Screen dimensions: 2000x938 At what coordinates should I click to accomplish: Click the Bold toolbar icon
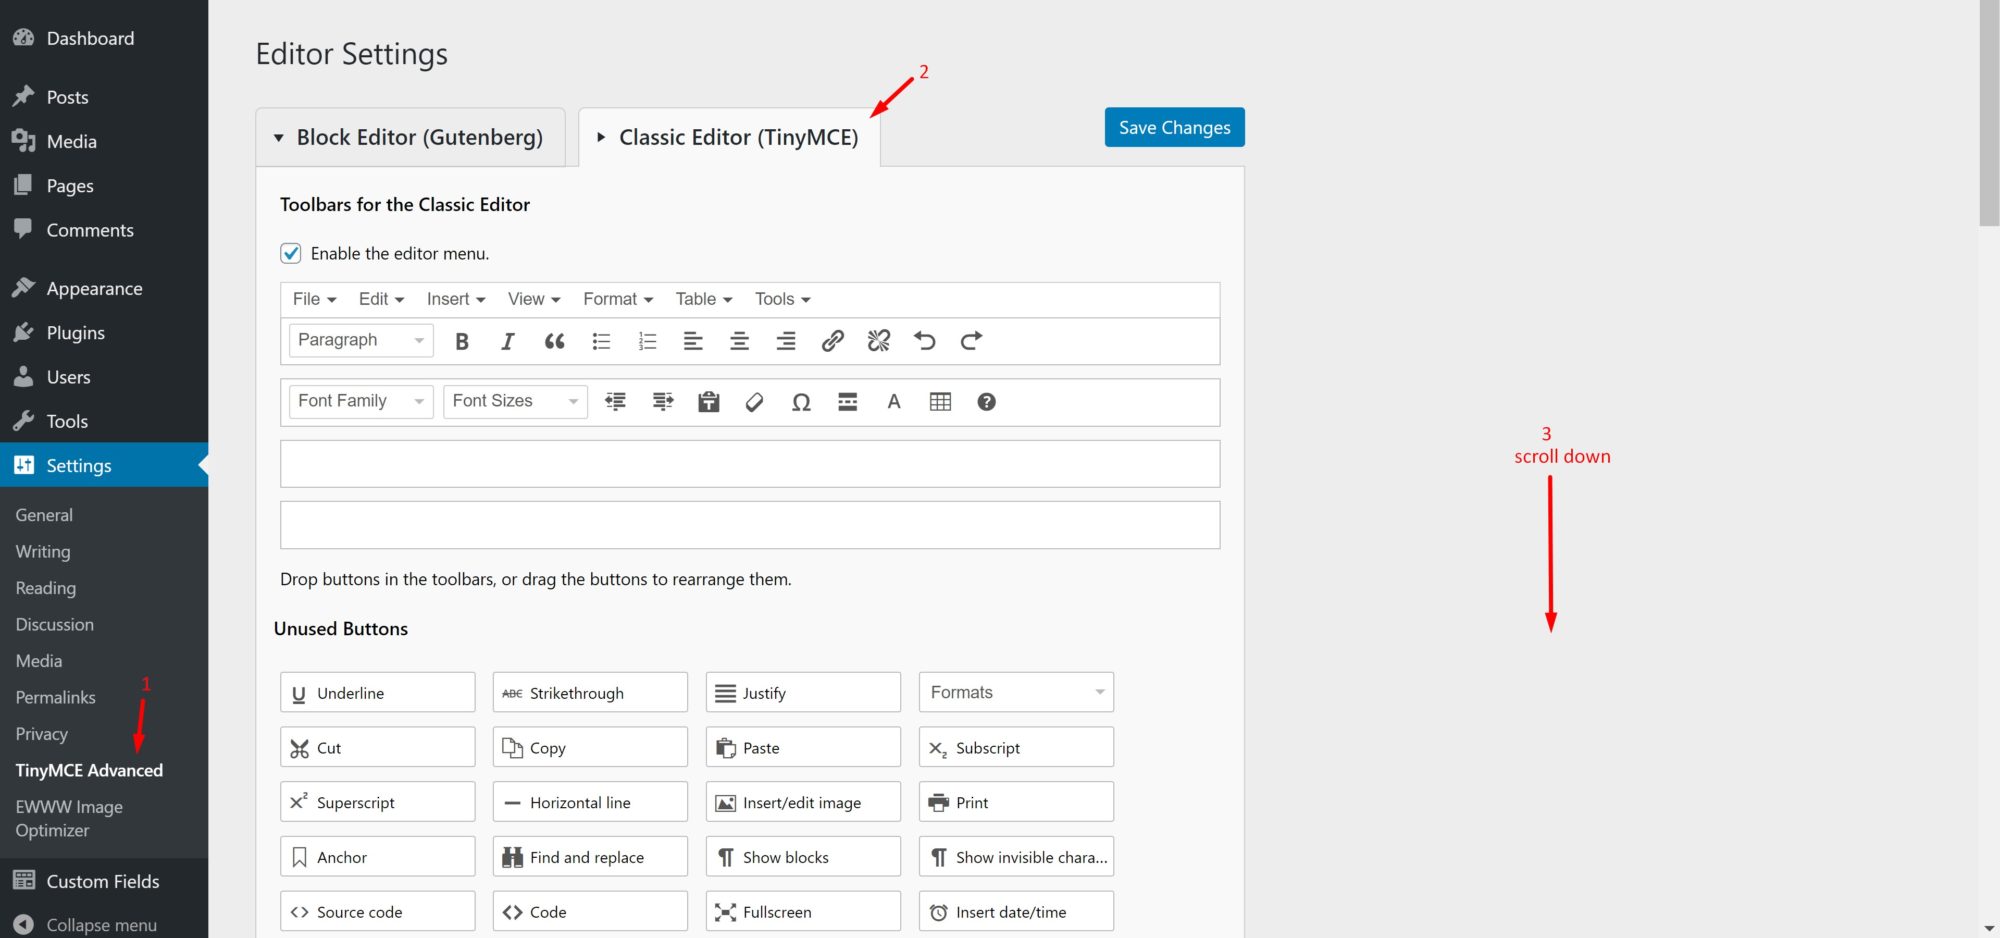pyautogui.click(x=462, y=341)
